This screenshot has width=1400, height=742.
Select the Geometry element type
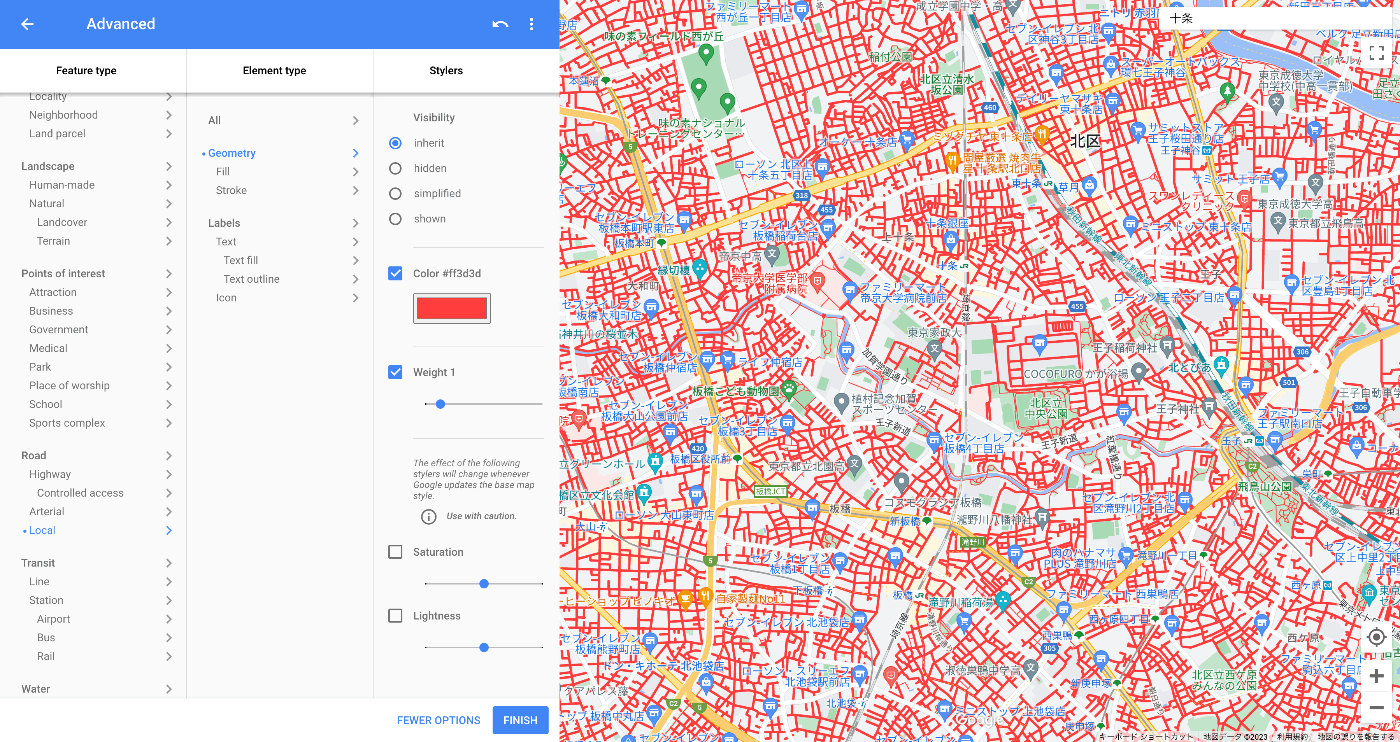click(232, 153)
